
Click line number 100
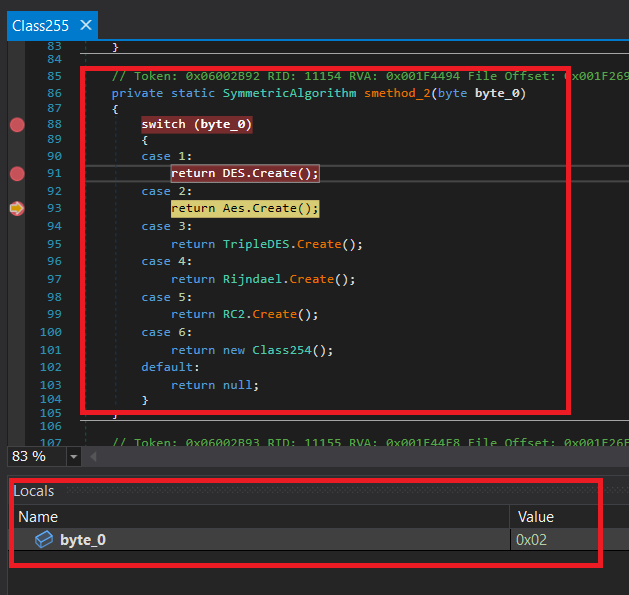tap(51, 333)
